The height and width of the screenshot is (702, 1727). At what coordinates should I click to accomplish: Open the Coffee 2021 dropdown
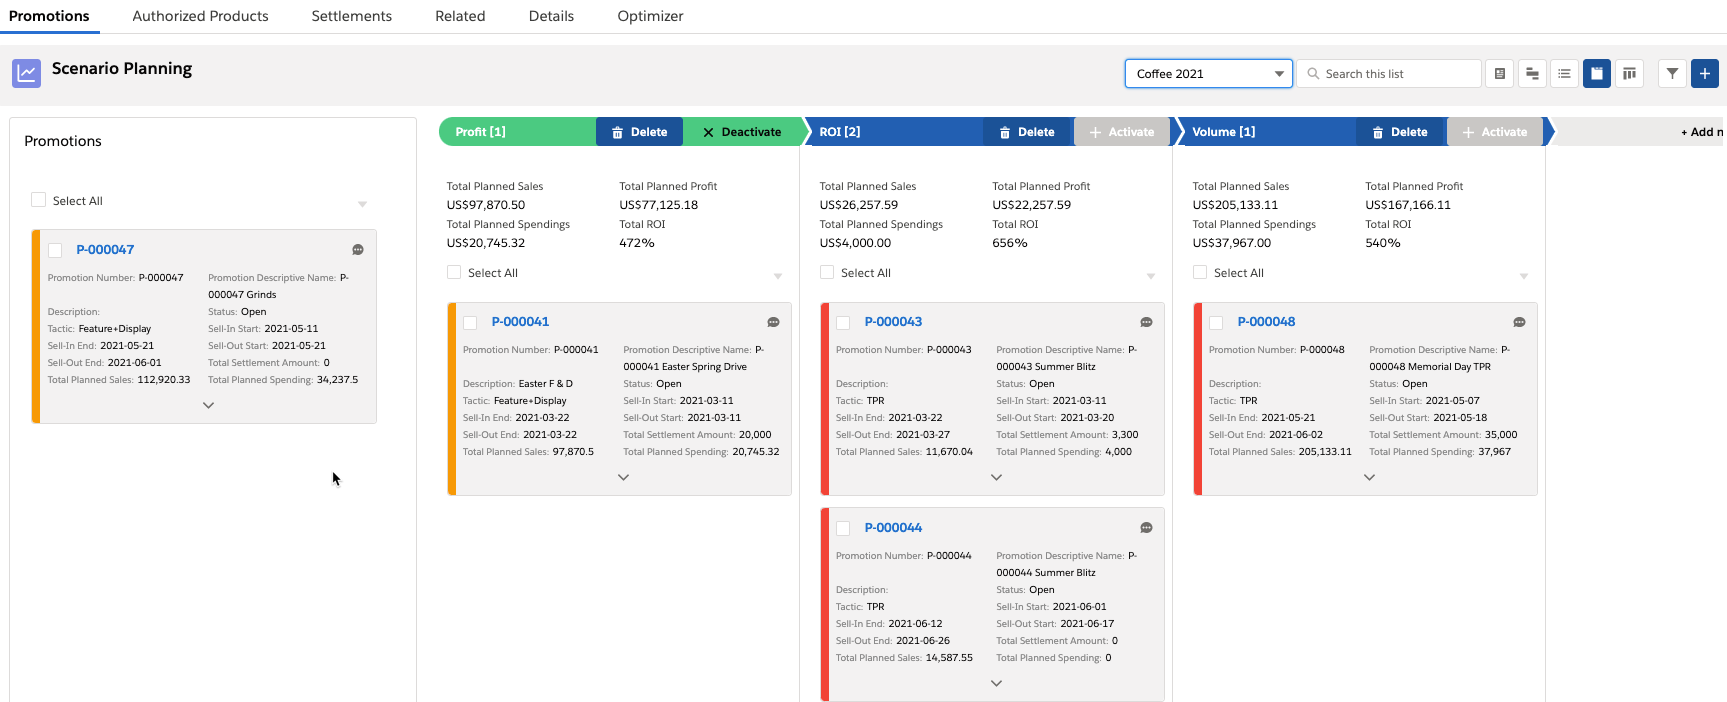1209,74
